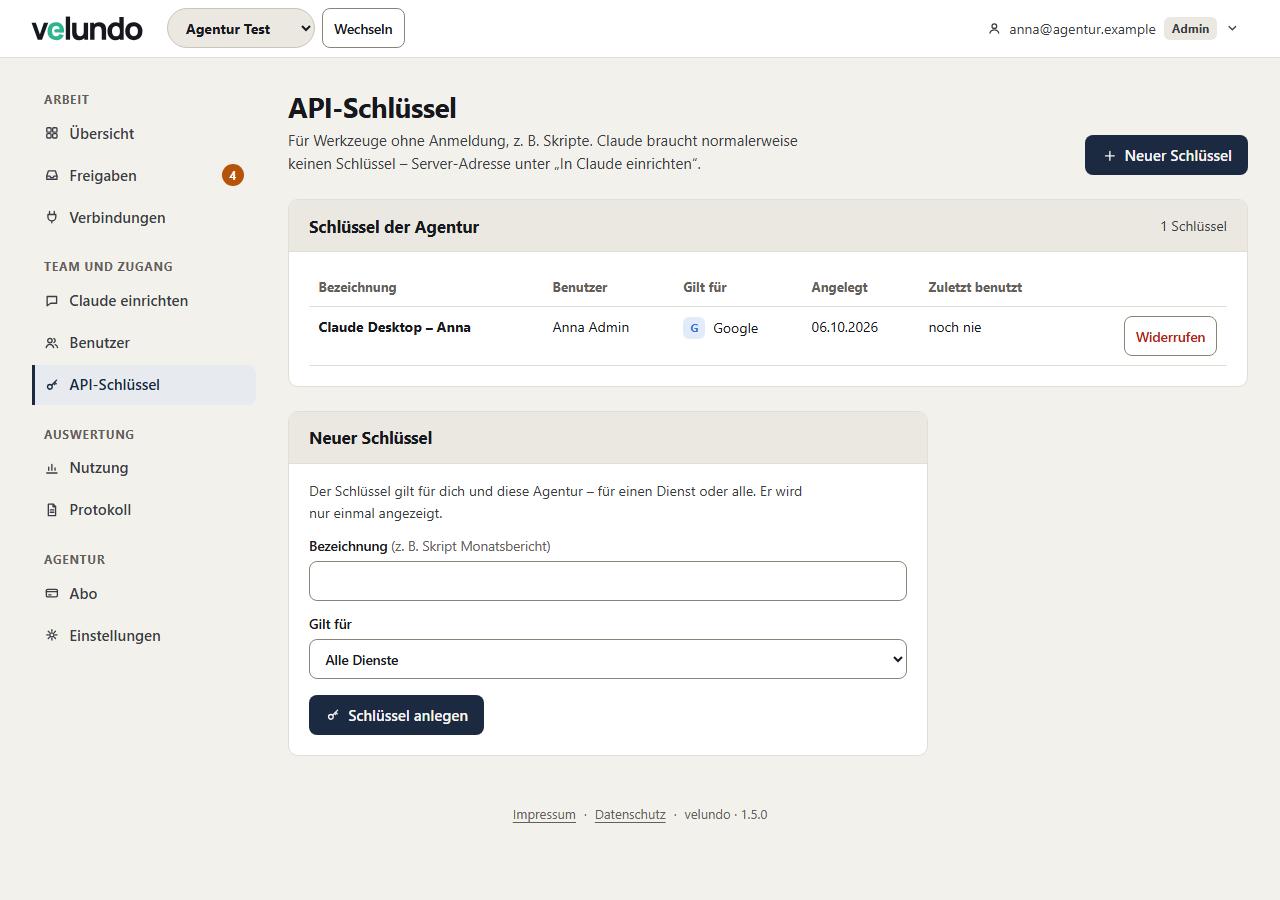Click the Einstellungen gear icon
The width and height of the screenshot is (1280, 900).
pyautogui.click(x=52, y=635)
